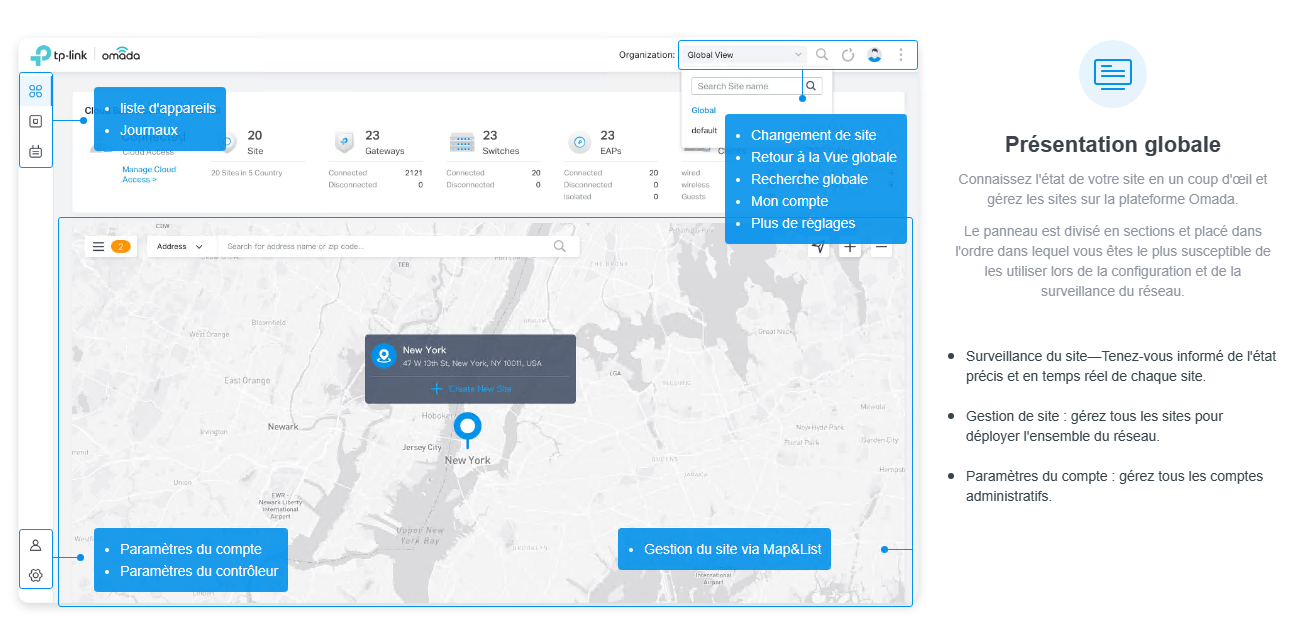The image size is (1300, 634).
Task: Open Plus de réglages three-dot icon
Action: point(900,54)
